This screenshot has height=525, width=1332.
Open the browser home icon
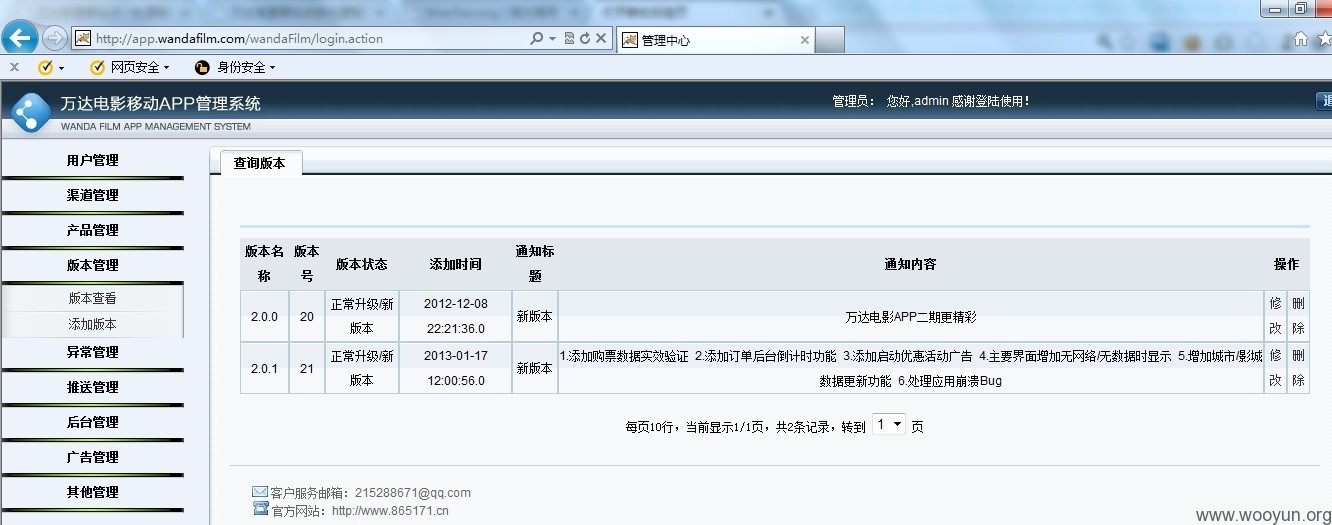1301,40
